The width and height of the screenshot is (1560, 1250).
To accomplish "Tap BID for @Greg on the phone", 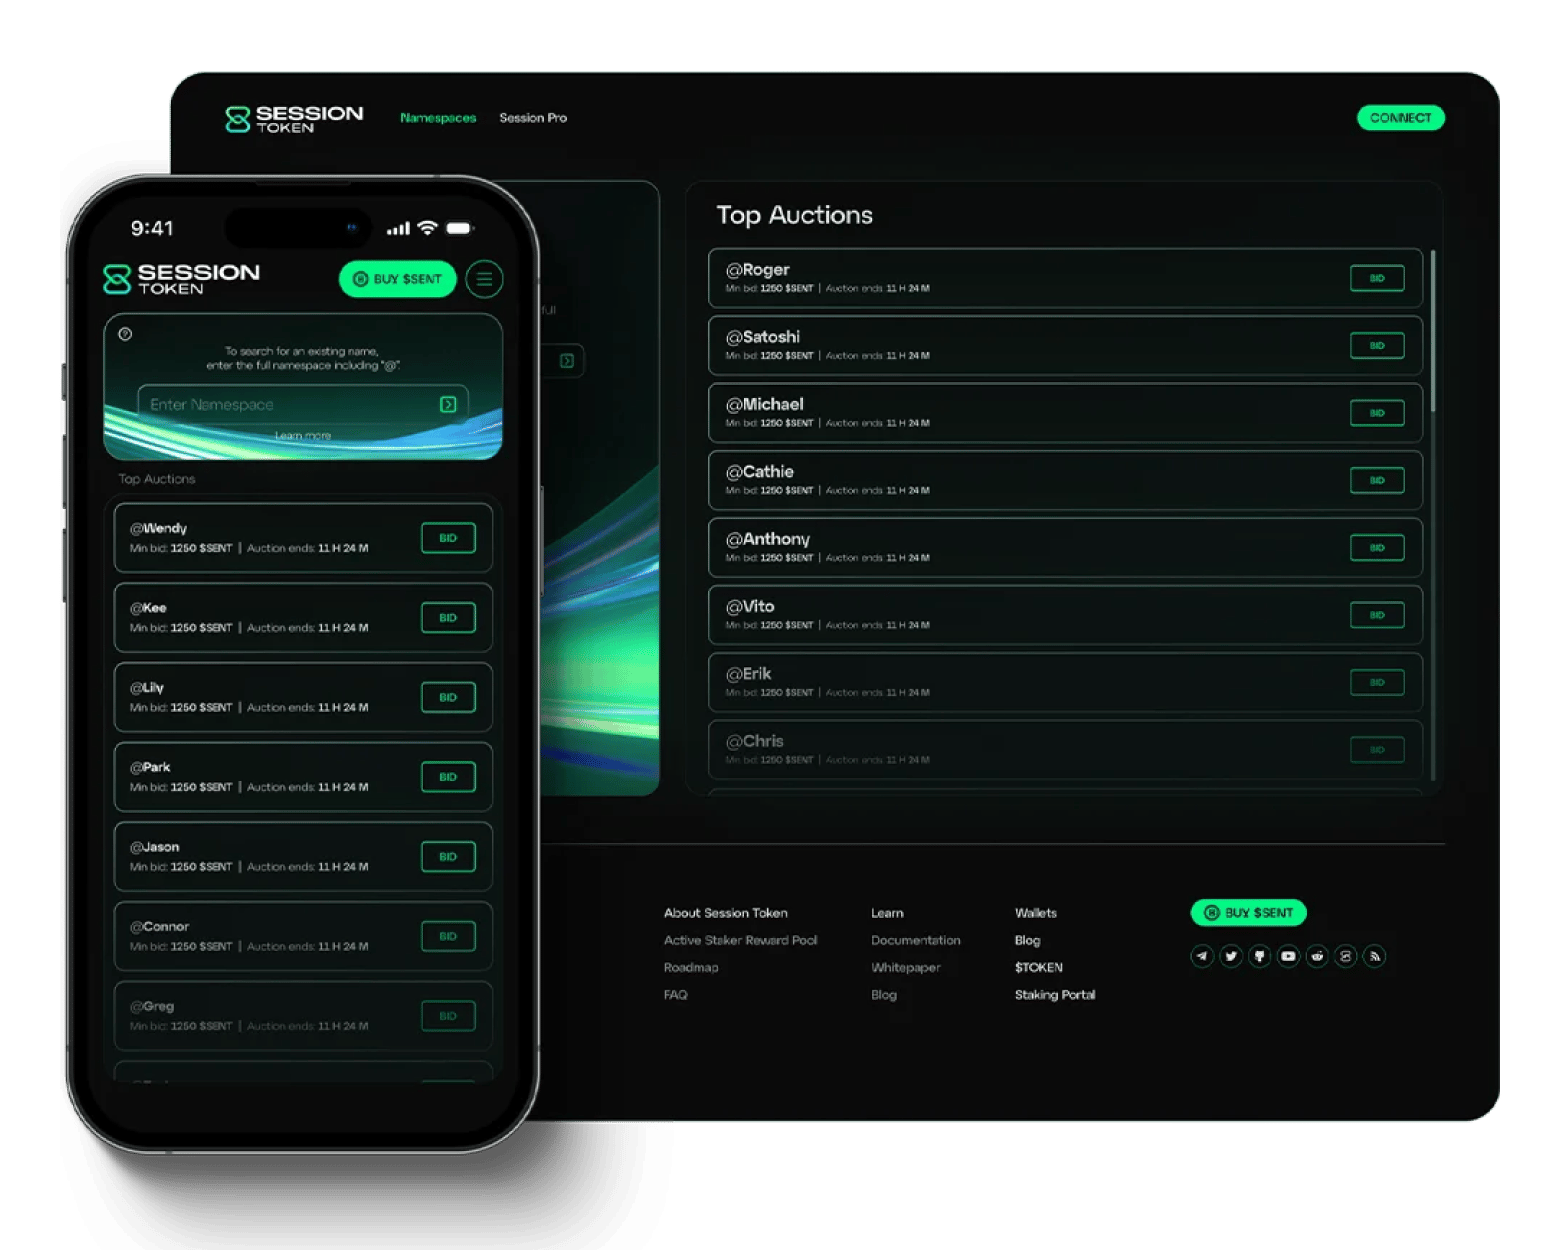I will click(x=448, y=1016).
